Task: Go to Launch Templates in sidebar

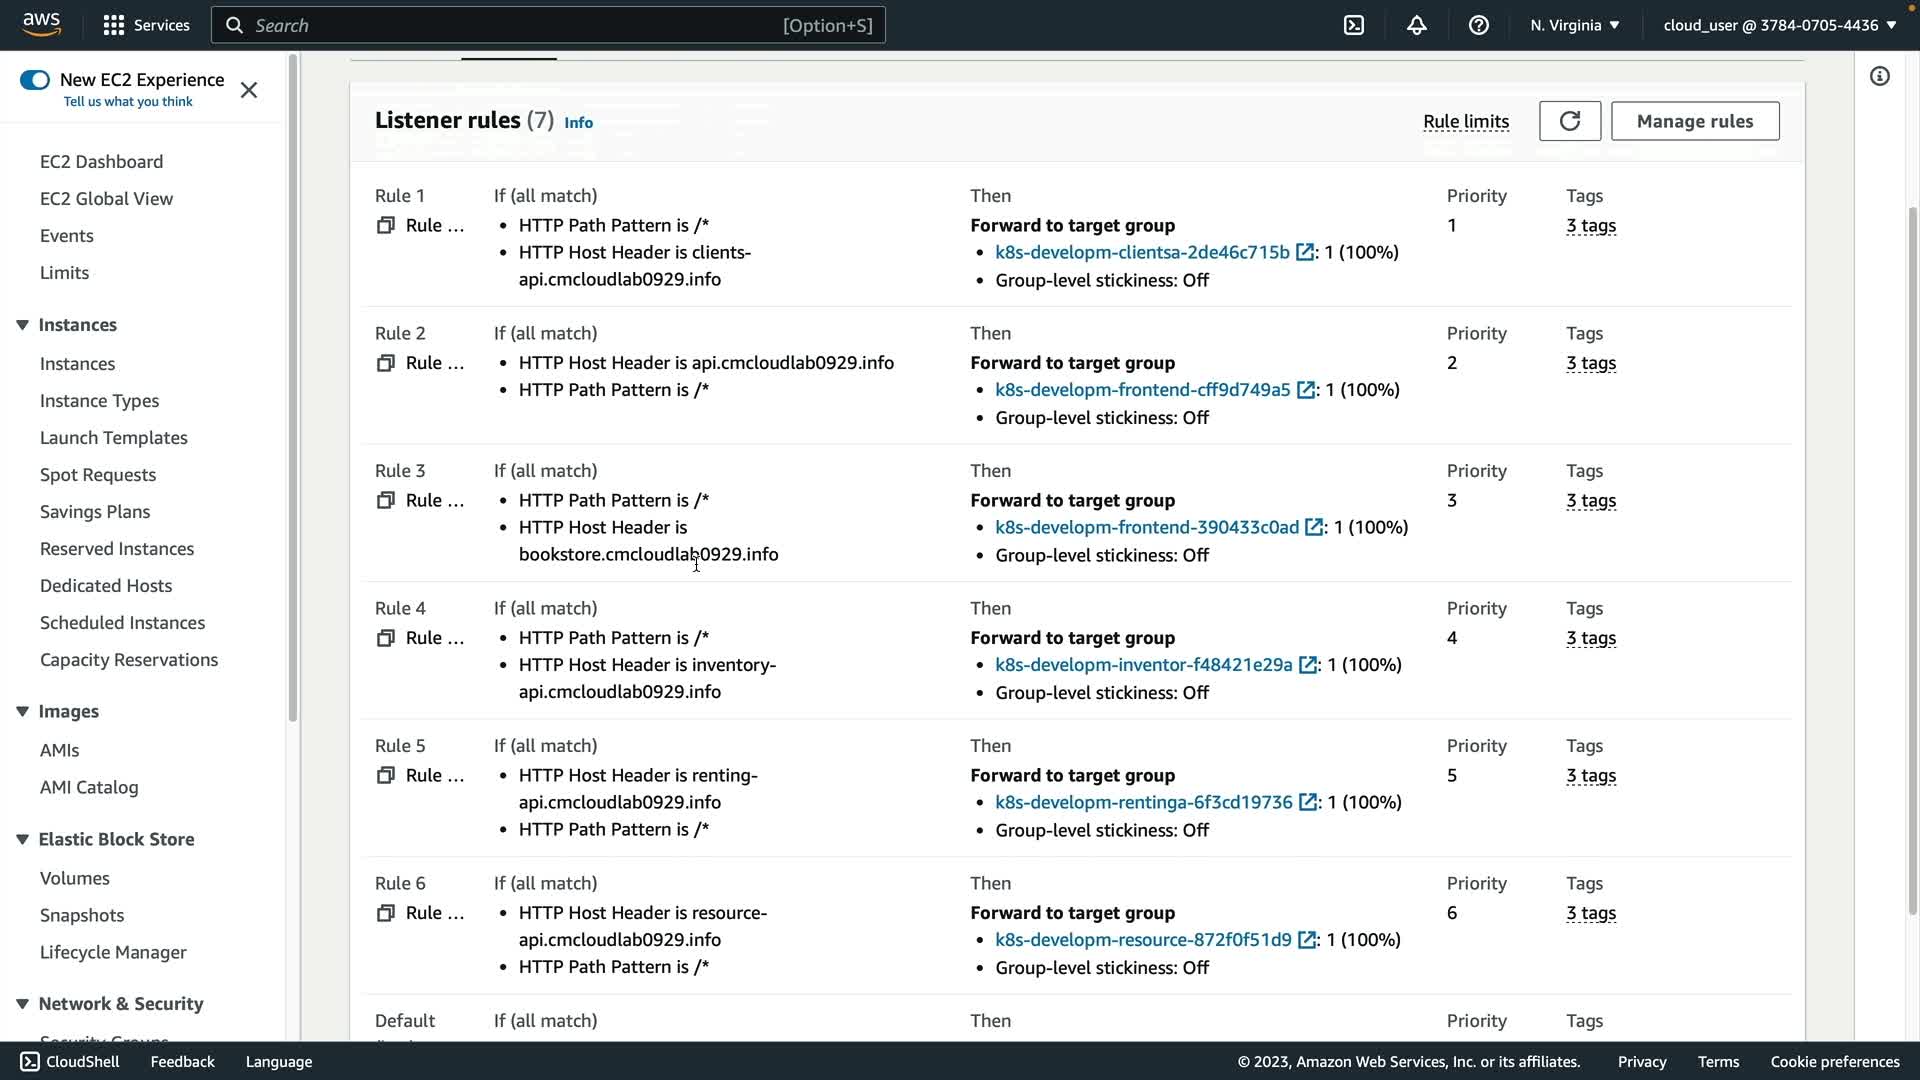Action: 113,438
